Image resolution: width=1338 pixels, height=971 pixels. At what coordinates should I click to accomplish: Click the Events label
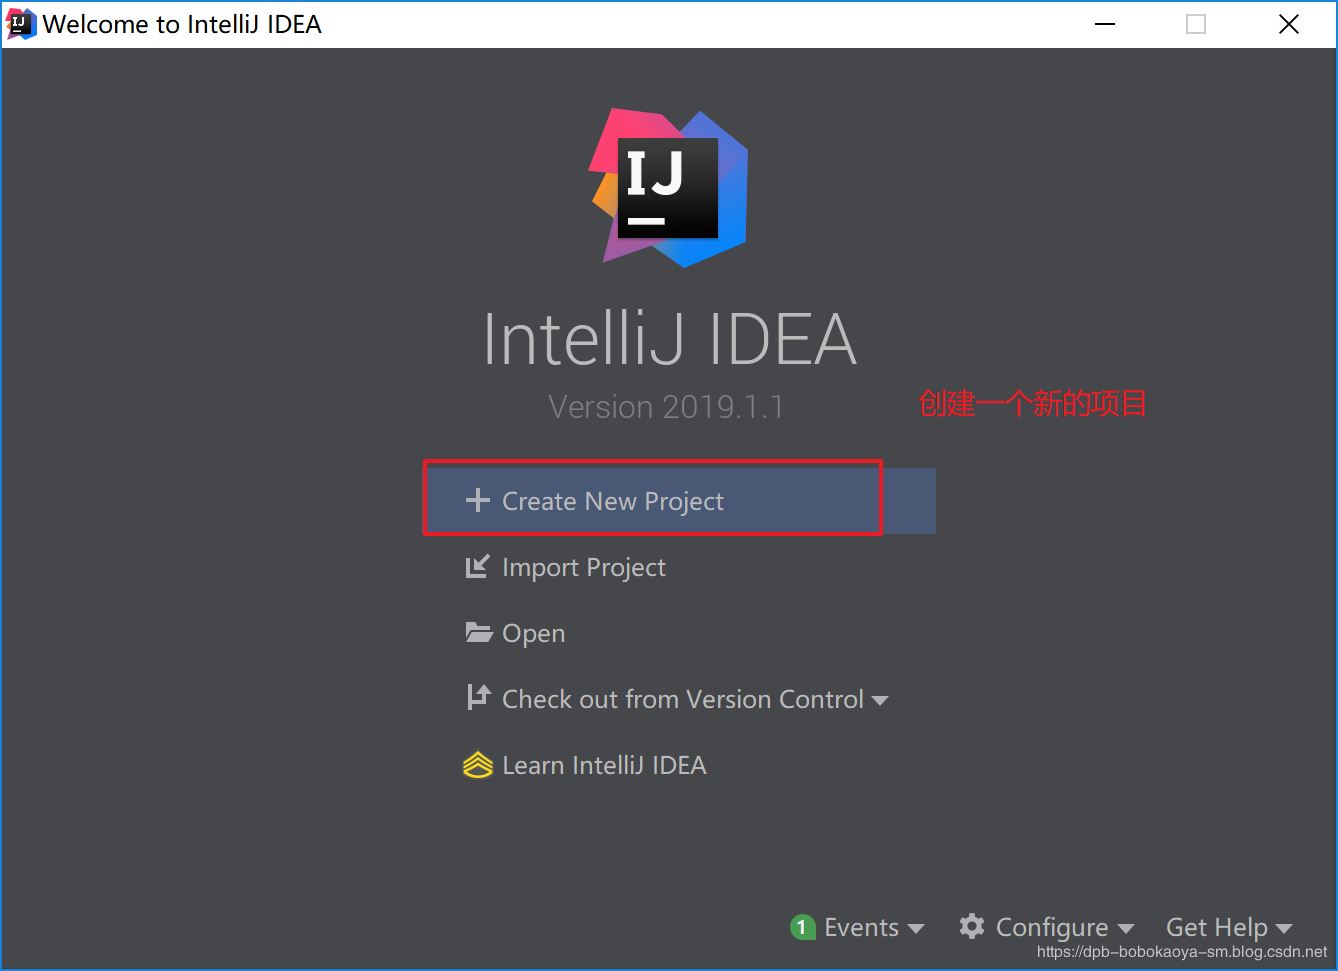tap(861, 927)
